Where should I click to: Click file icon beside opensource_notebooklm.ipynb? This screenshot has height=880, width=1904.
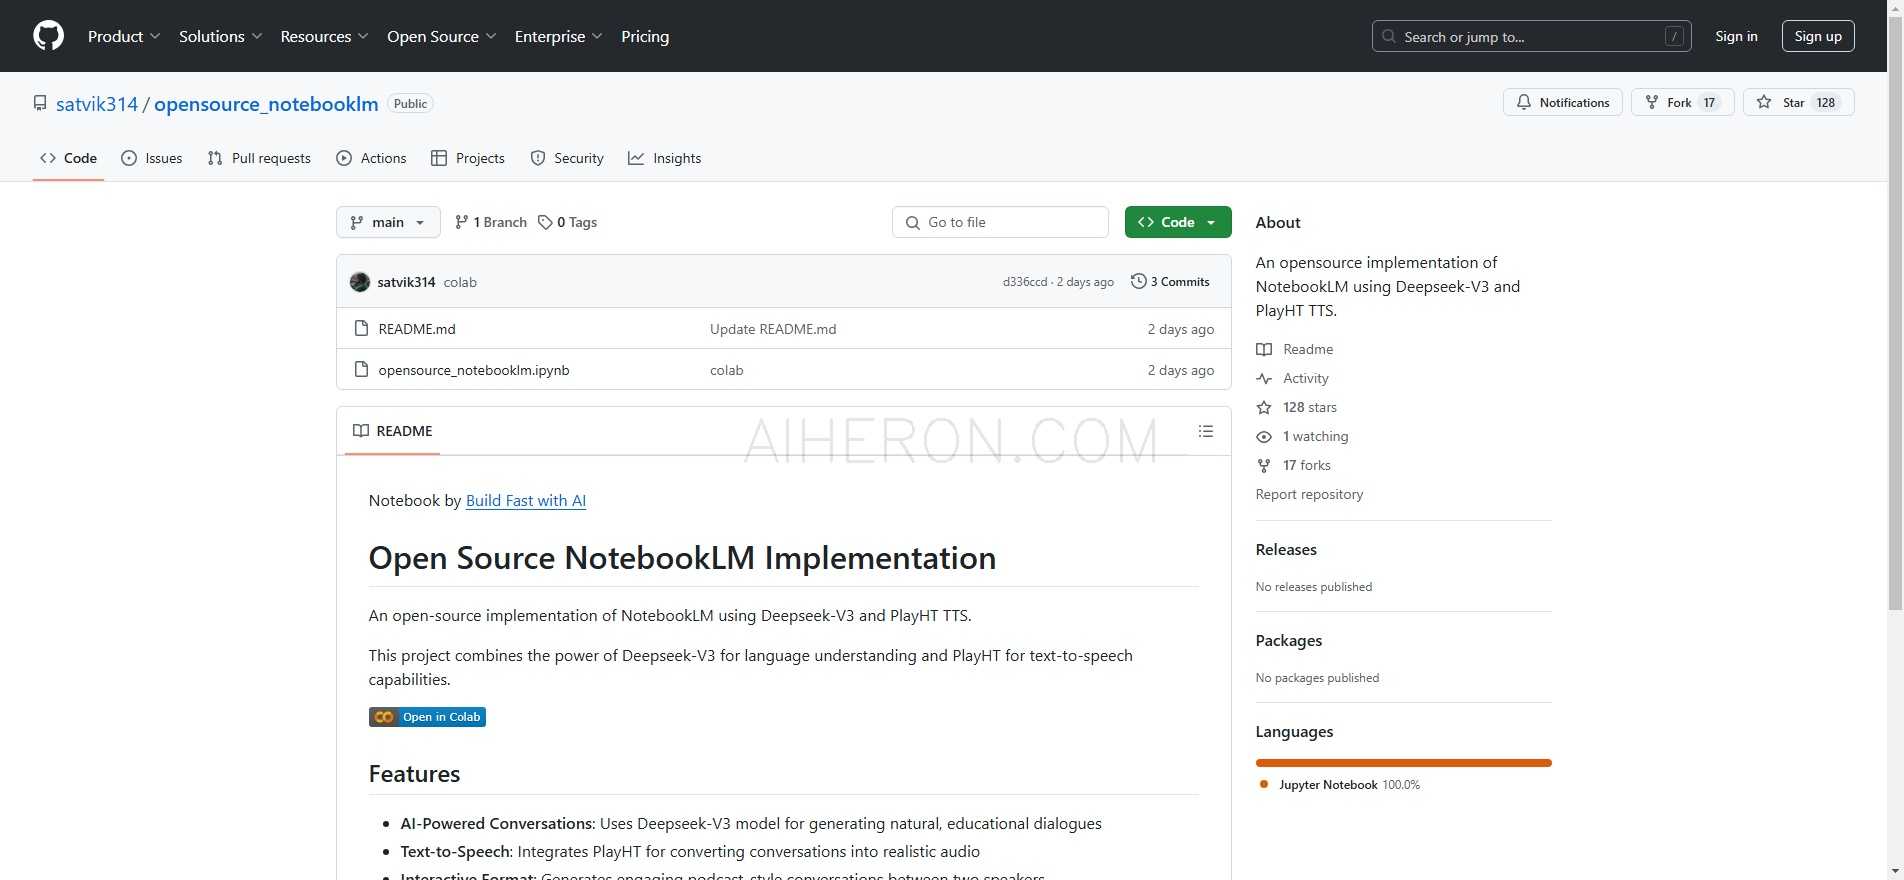coord(361,369)
